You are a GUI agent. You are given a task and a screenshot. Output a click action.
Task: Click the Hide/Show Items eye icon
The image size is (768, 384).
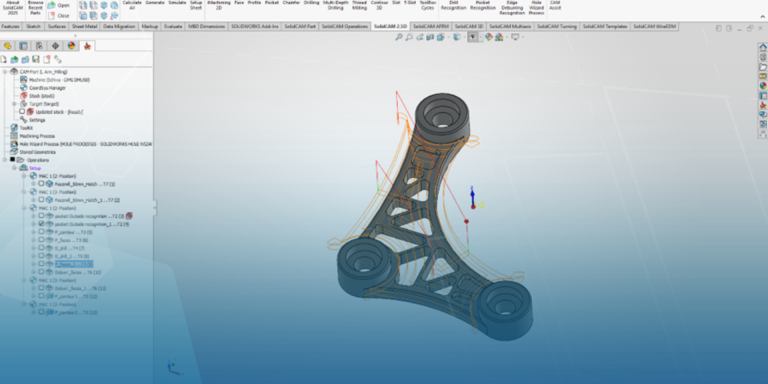(473, 37)
